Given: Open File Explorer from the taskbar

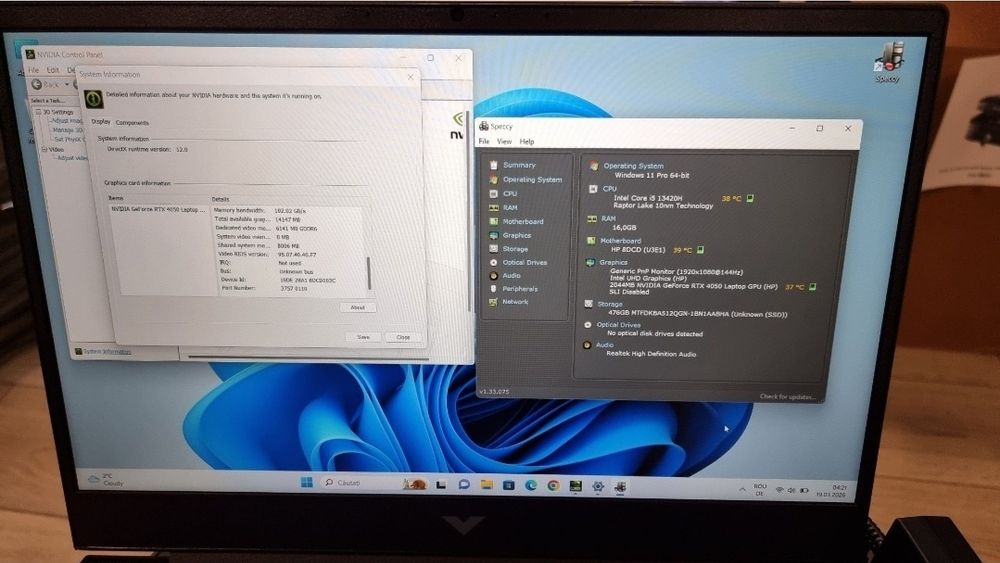Looking at the screenshot, I should pos(487,485).
